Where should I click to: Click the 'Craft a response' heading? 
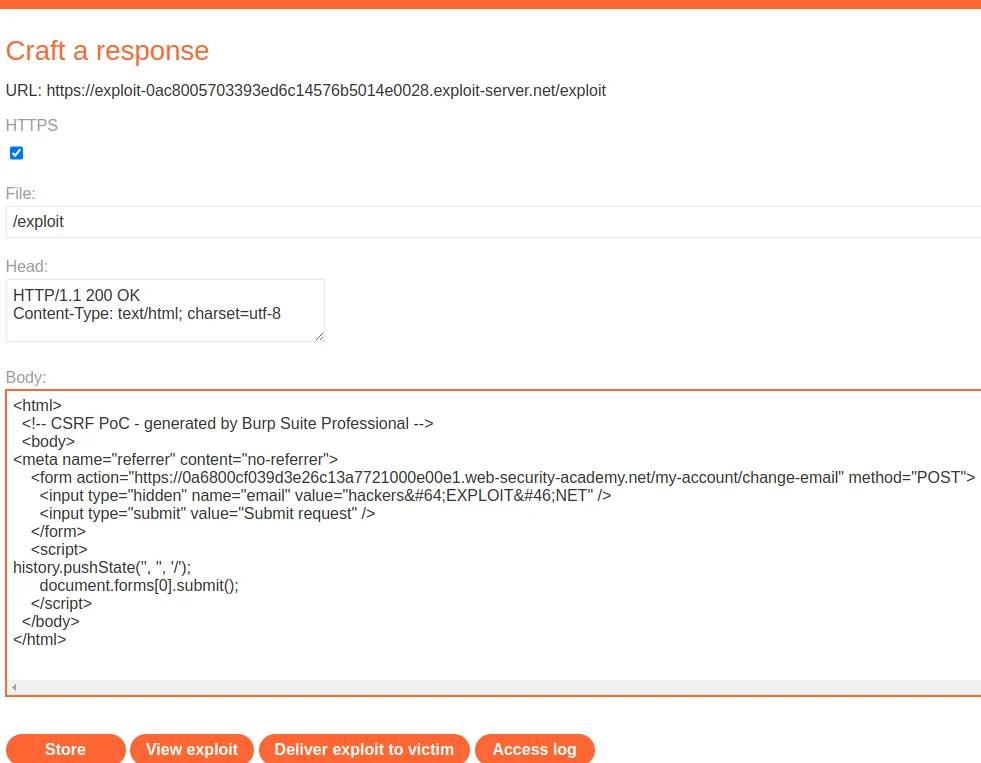[108, 51]
